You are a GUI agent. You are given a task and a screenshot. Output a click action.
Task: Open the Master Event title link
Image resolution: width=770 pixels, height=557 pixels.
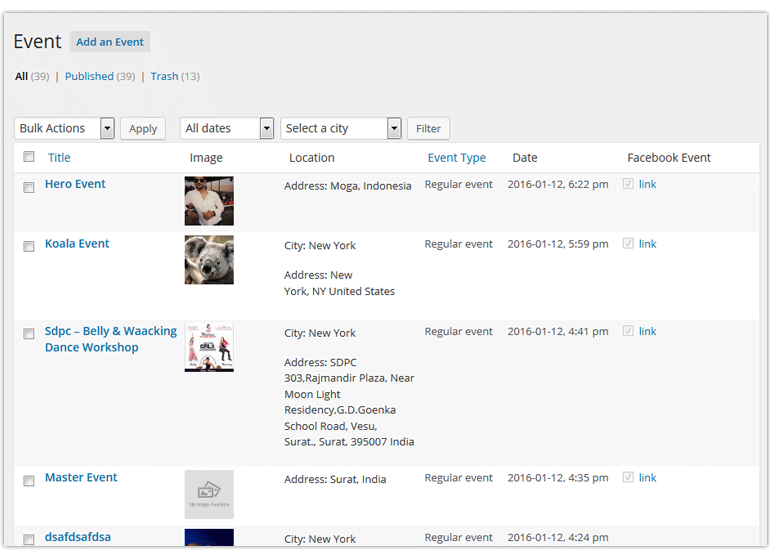click(81, 478)
